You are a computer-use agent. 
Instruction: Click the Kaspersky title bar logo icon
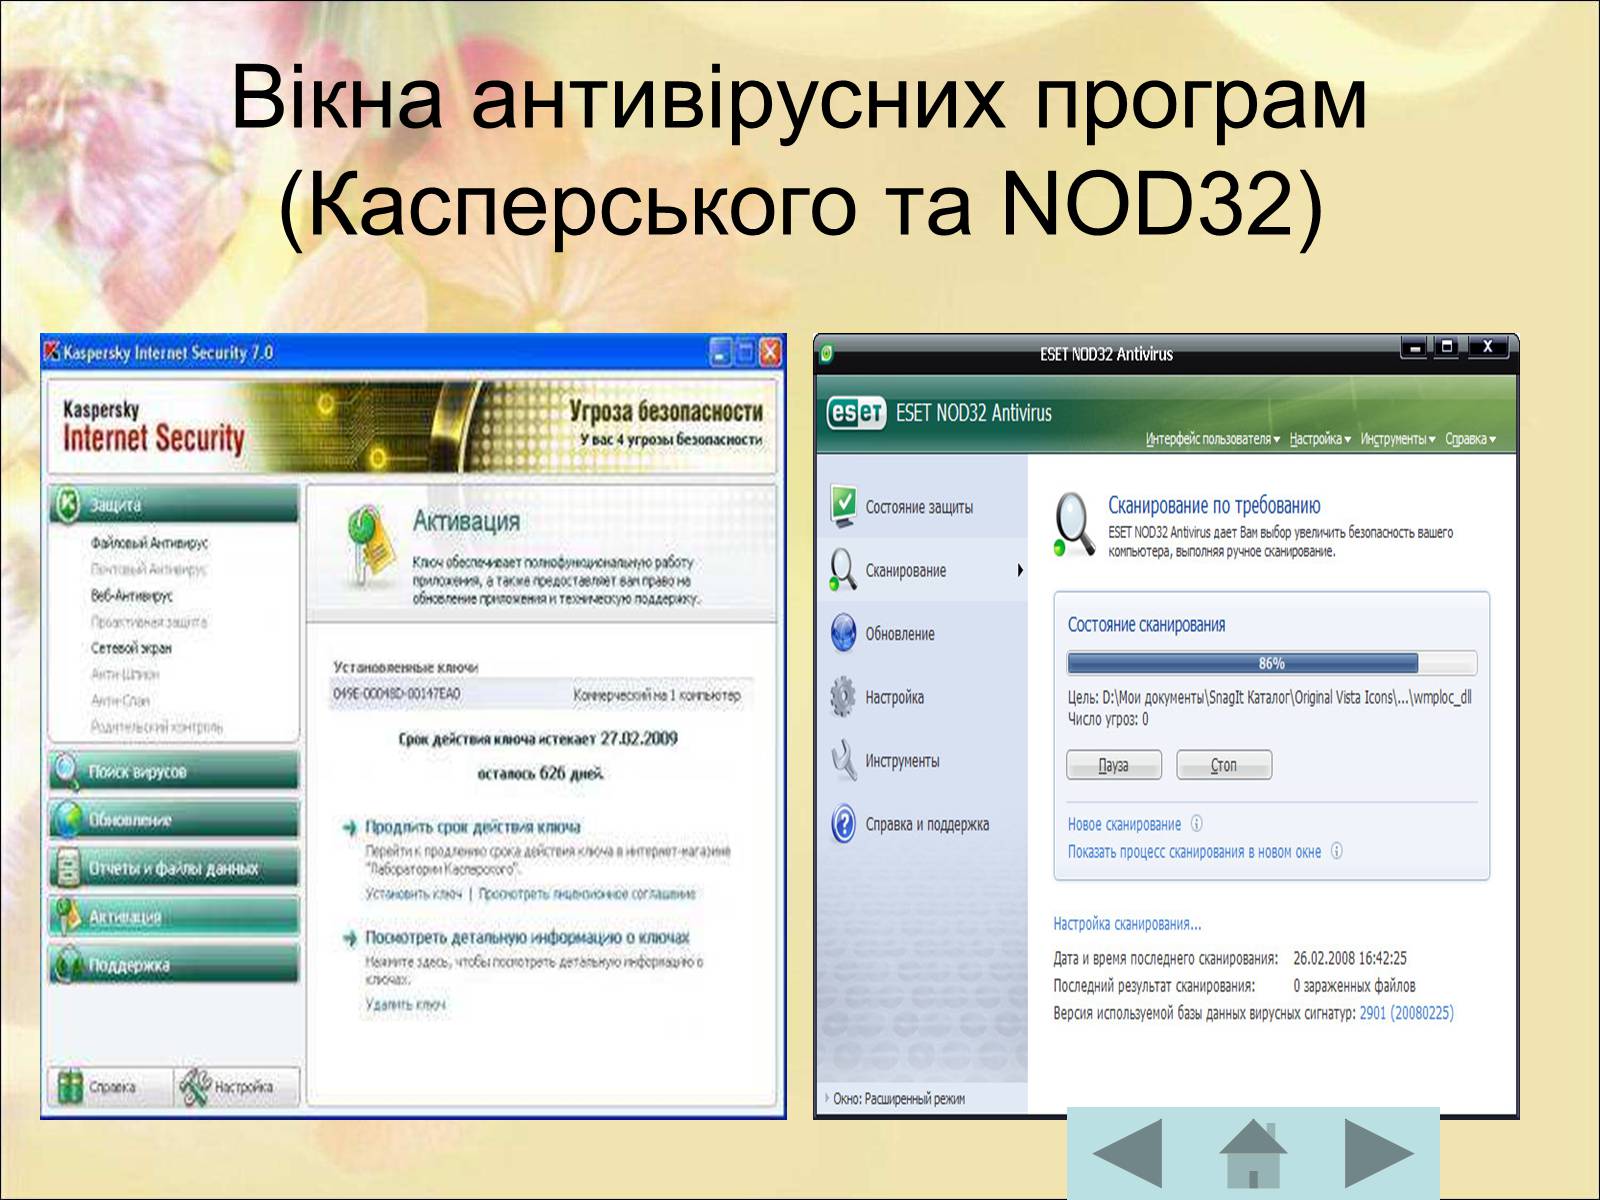(52, 352)
